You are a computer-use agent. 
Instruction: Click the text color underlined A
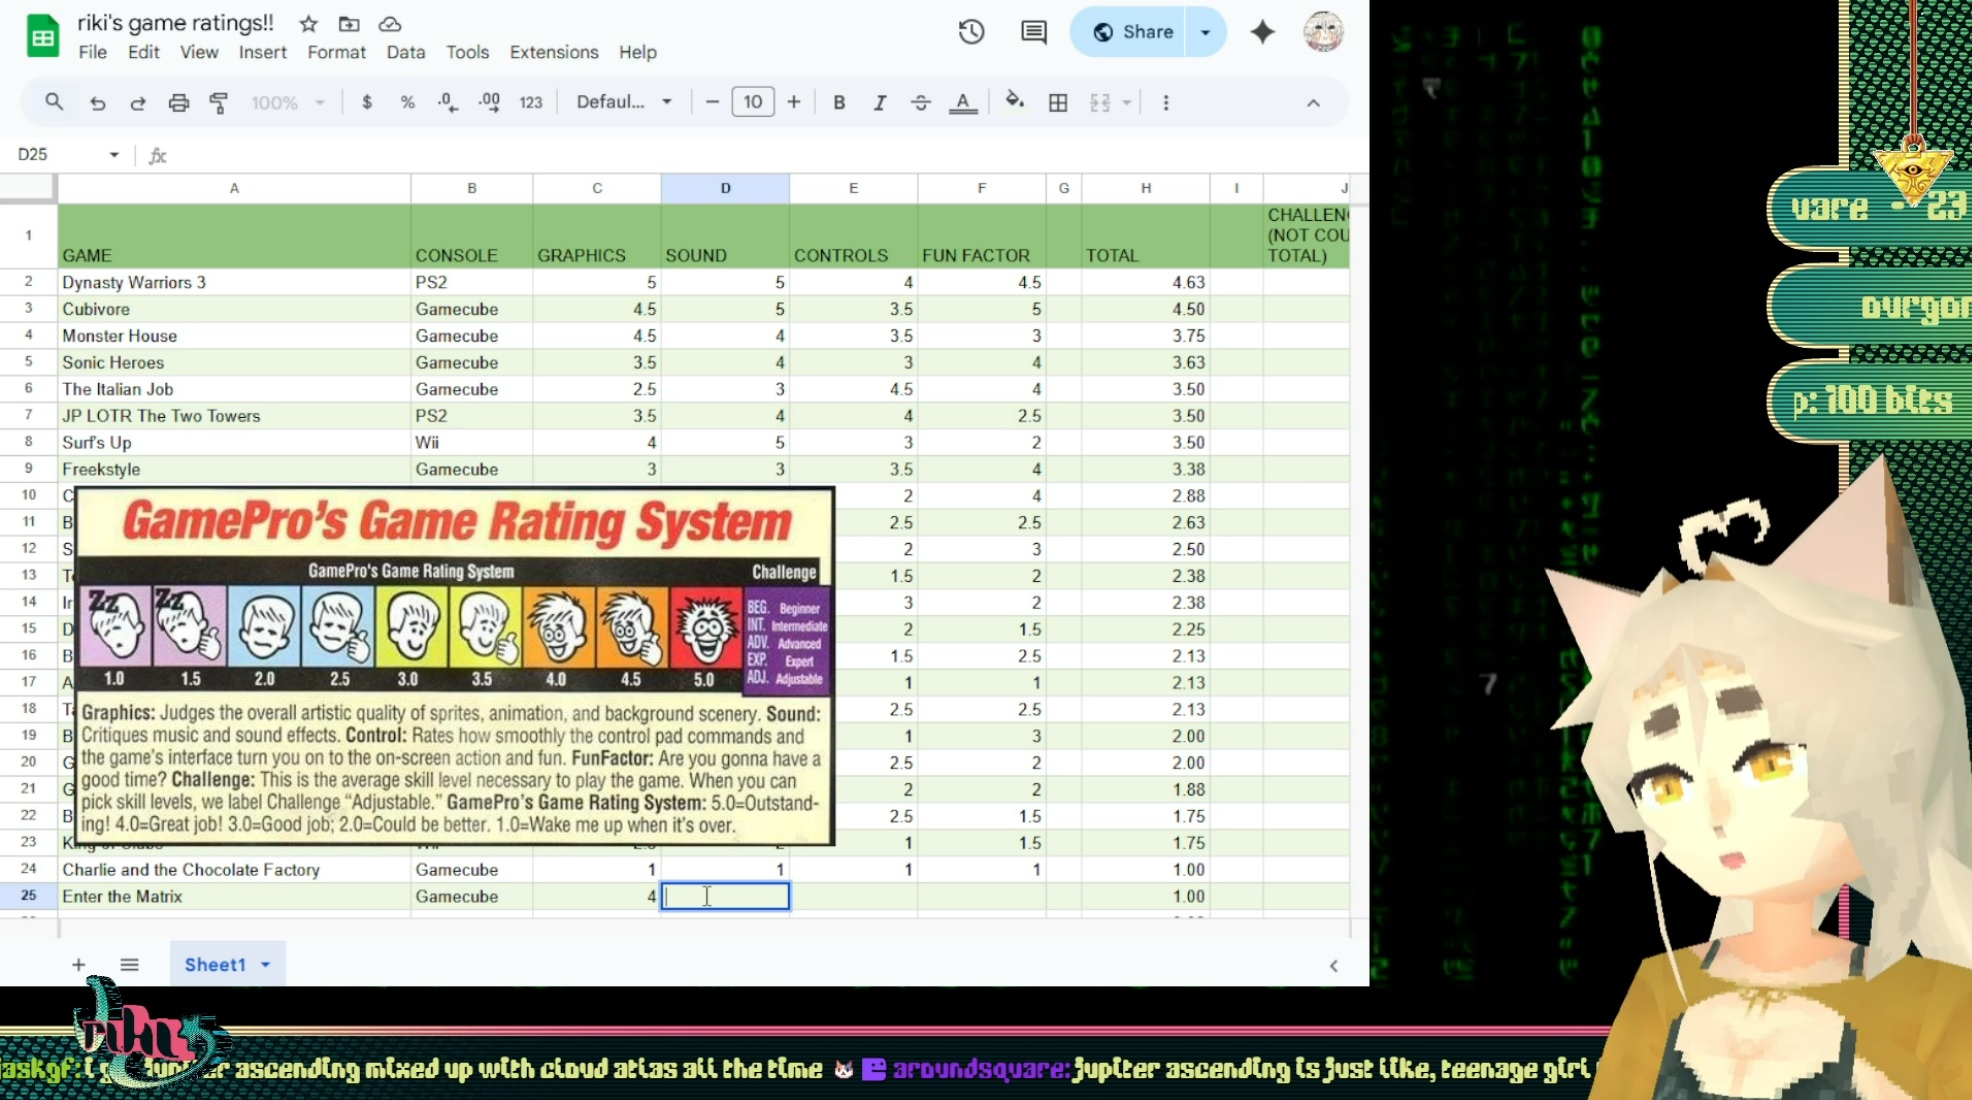tap(962, 103)
